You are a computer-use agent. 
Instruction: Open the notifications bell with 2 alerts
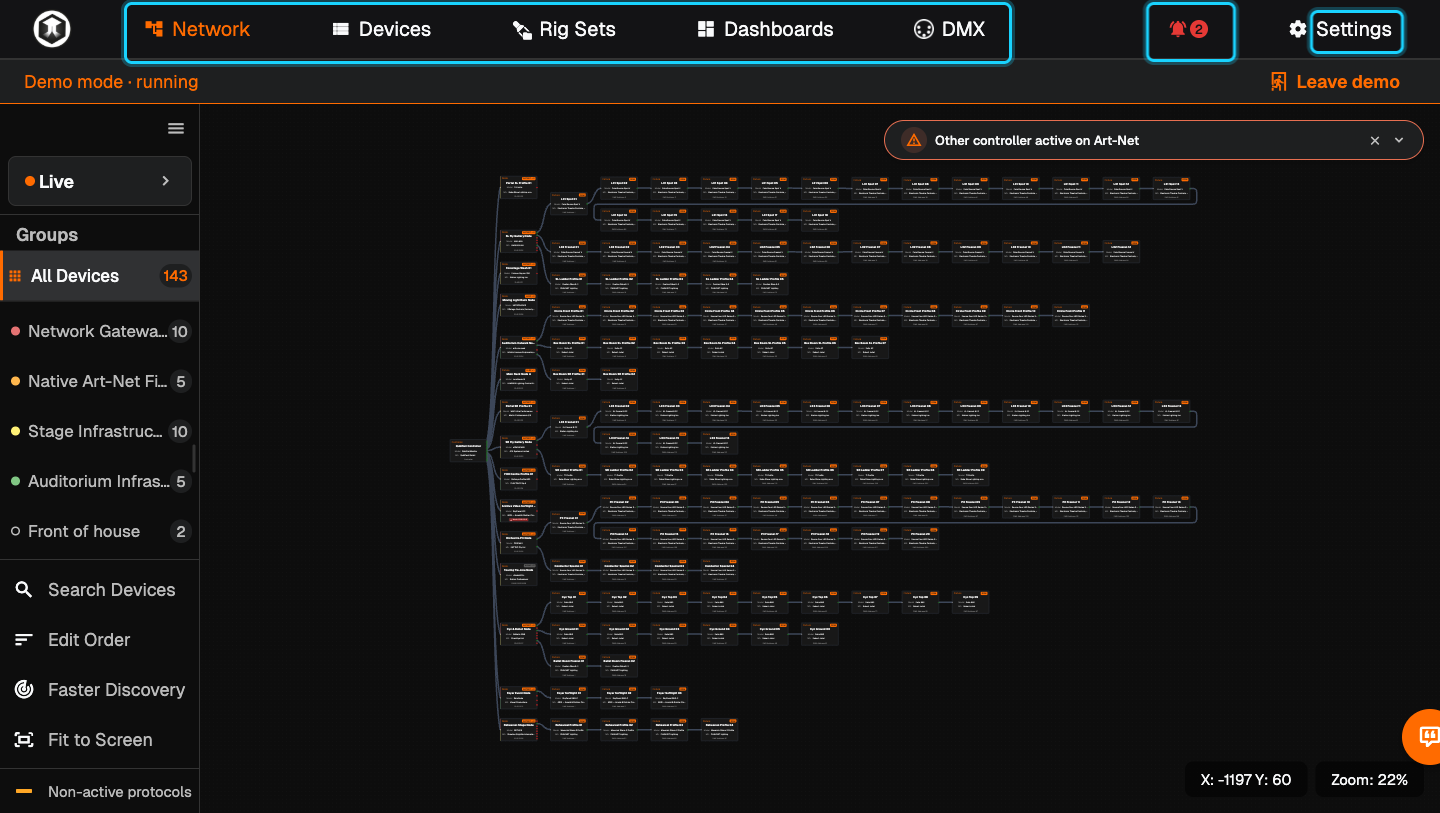pos(1189,30)
